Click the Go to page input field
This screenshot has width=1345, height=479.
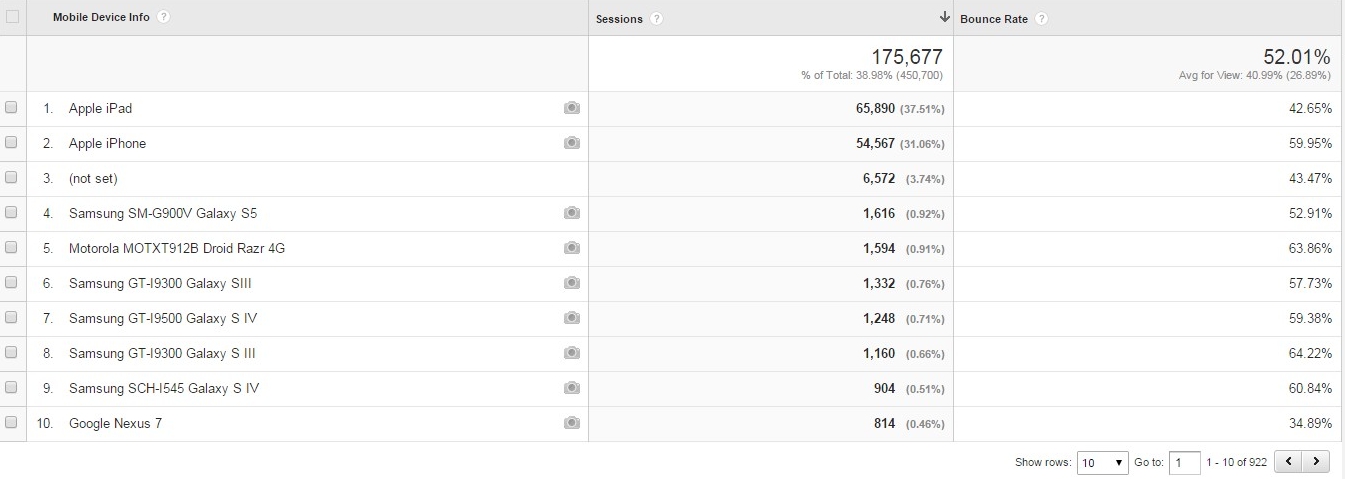1184,463
